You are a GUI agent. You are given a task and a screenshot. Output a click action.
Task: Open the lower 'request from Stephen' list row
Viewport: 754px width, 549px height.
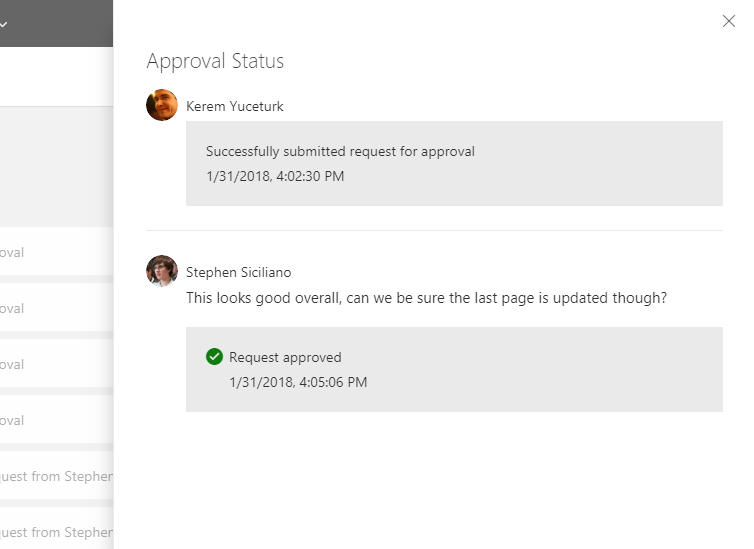coord(56,532)
